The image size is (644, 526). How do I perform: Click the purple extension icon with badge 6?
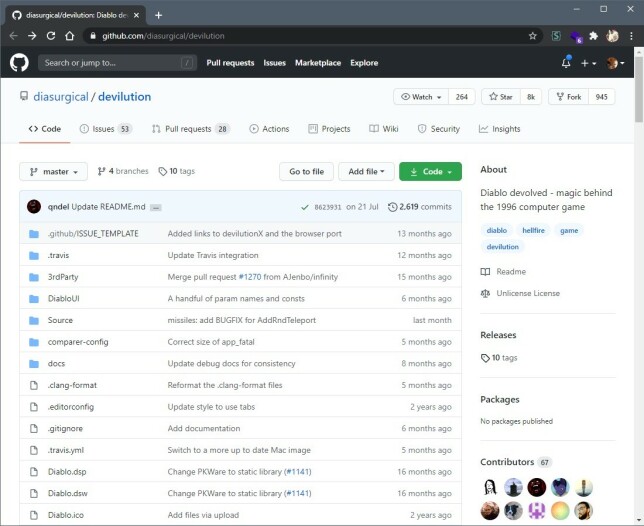point(576,37)
